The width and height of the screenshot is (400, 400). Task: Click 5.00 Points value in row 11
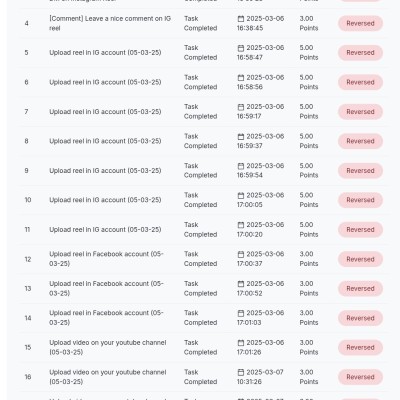309,229
